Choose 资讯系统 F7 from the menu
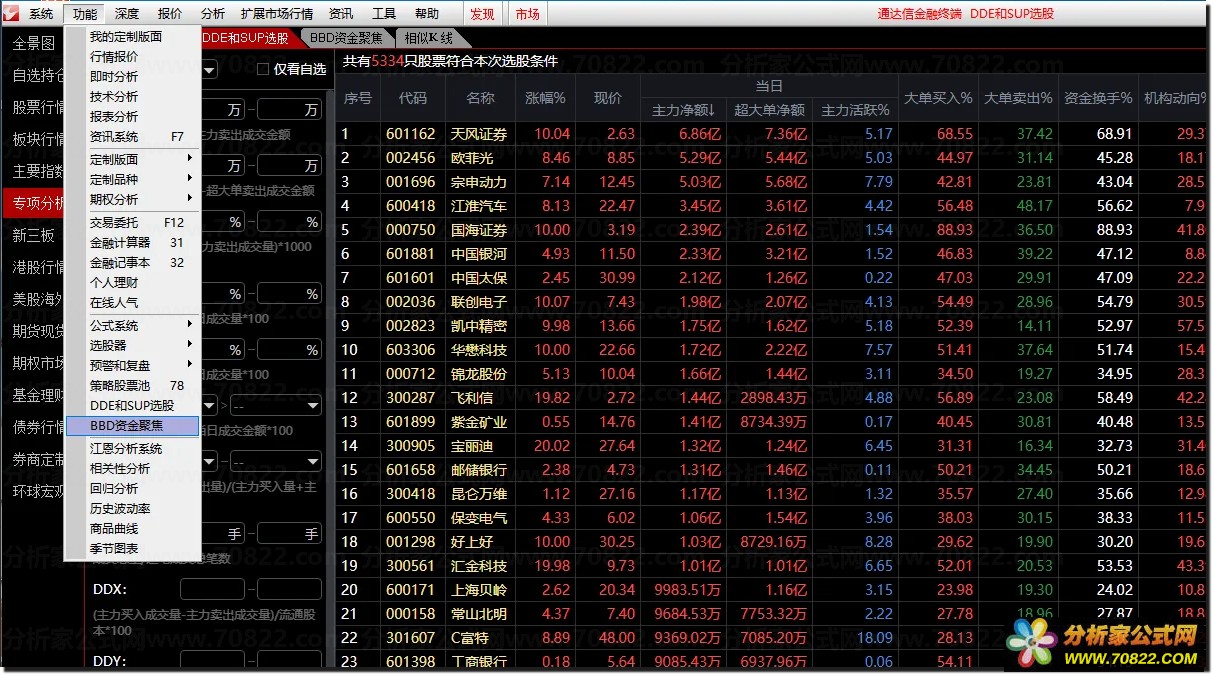 (x=132, y=137)
